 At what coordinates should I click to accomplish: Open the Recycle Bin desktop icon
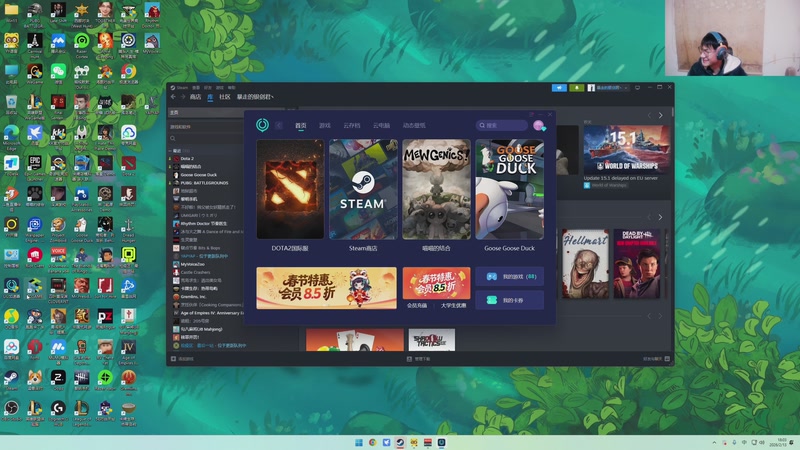coord(11,105)
